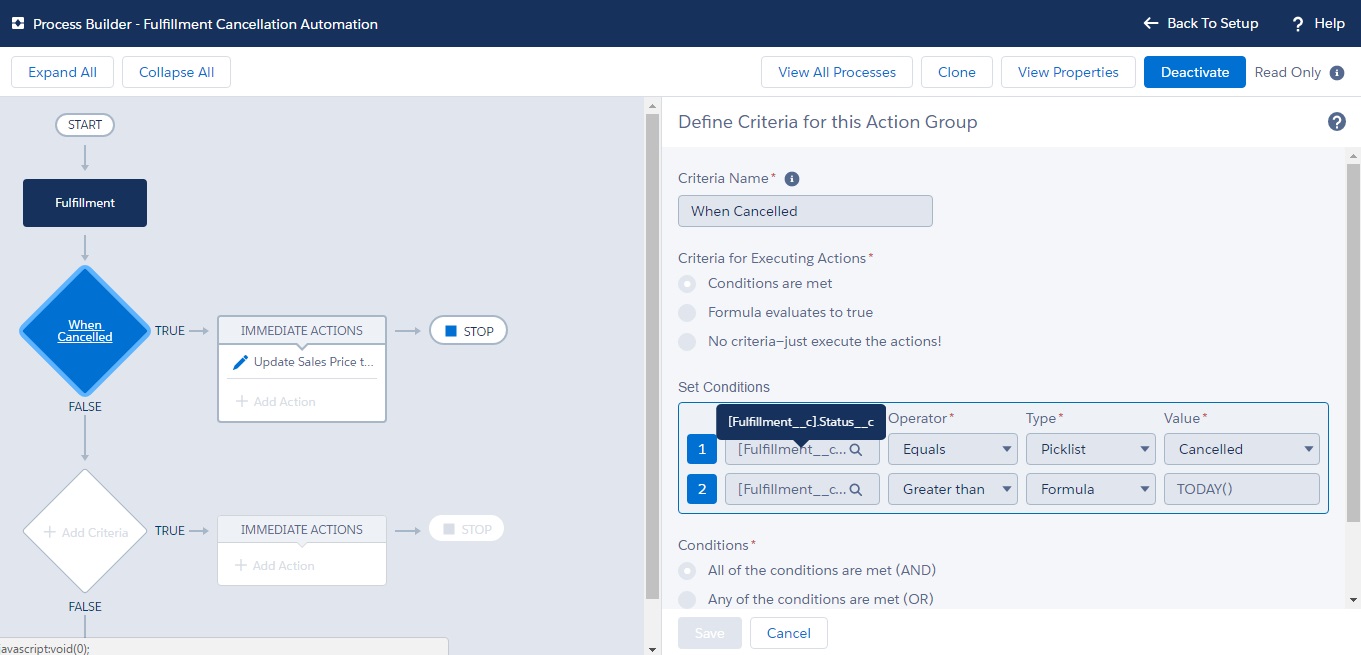This screenshot has height=655, width=1361.
Task: Click pencil icon for Update Sales Price action
Action: pyautogui.click(x=240, y=362)
